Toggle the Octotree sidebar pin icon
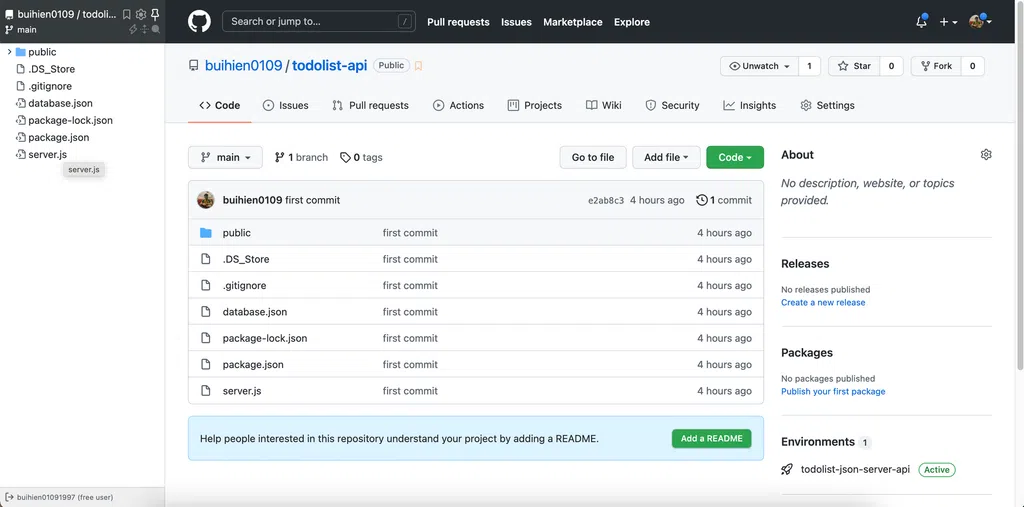The image size is (1024, 507). click(x=155, y=14)
